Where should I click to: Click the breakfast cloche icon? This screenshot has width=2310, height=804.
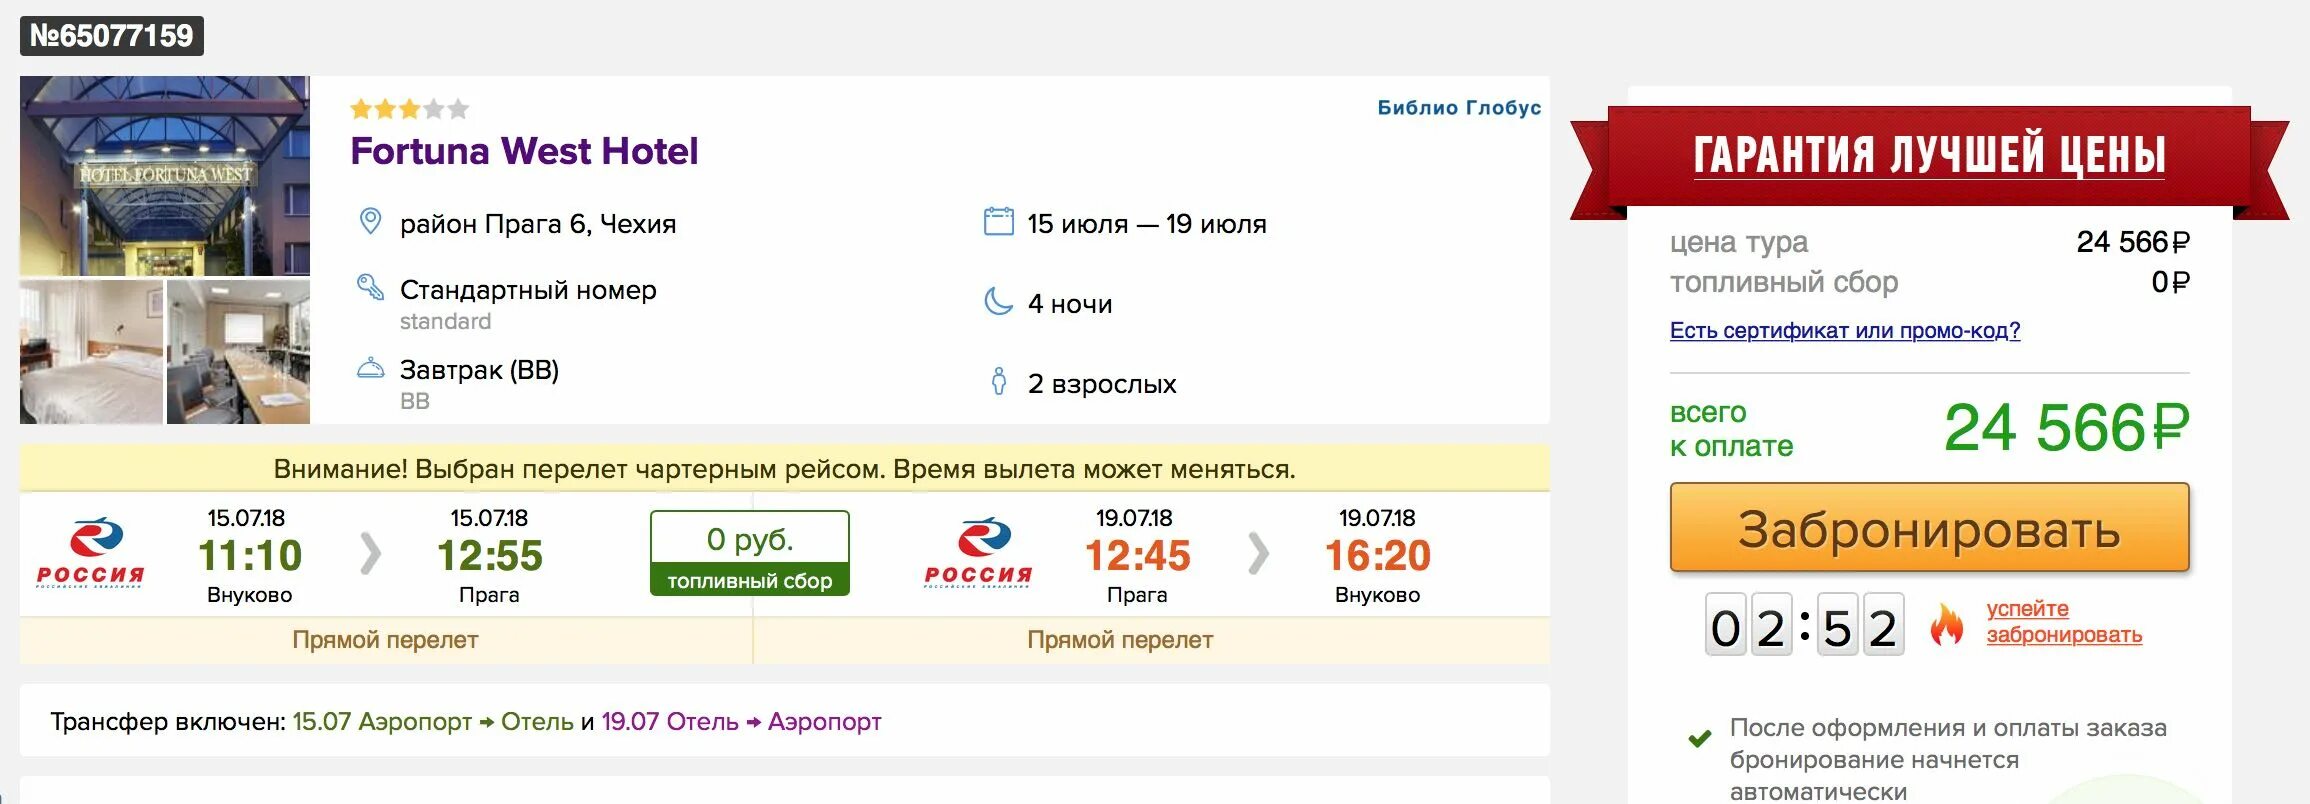pyautogui.click(x=370, y=368)
